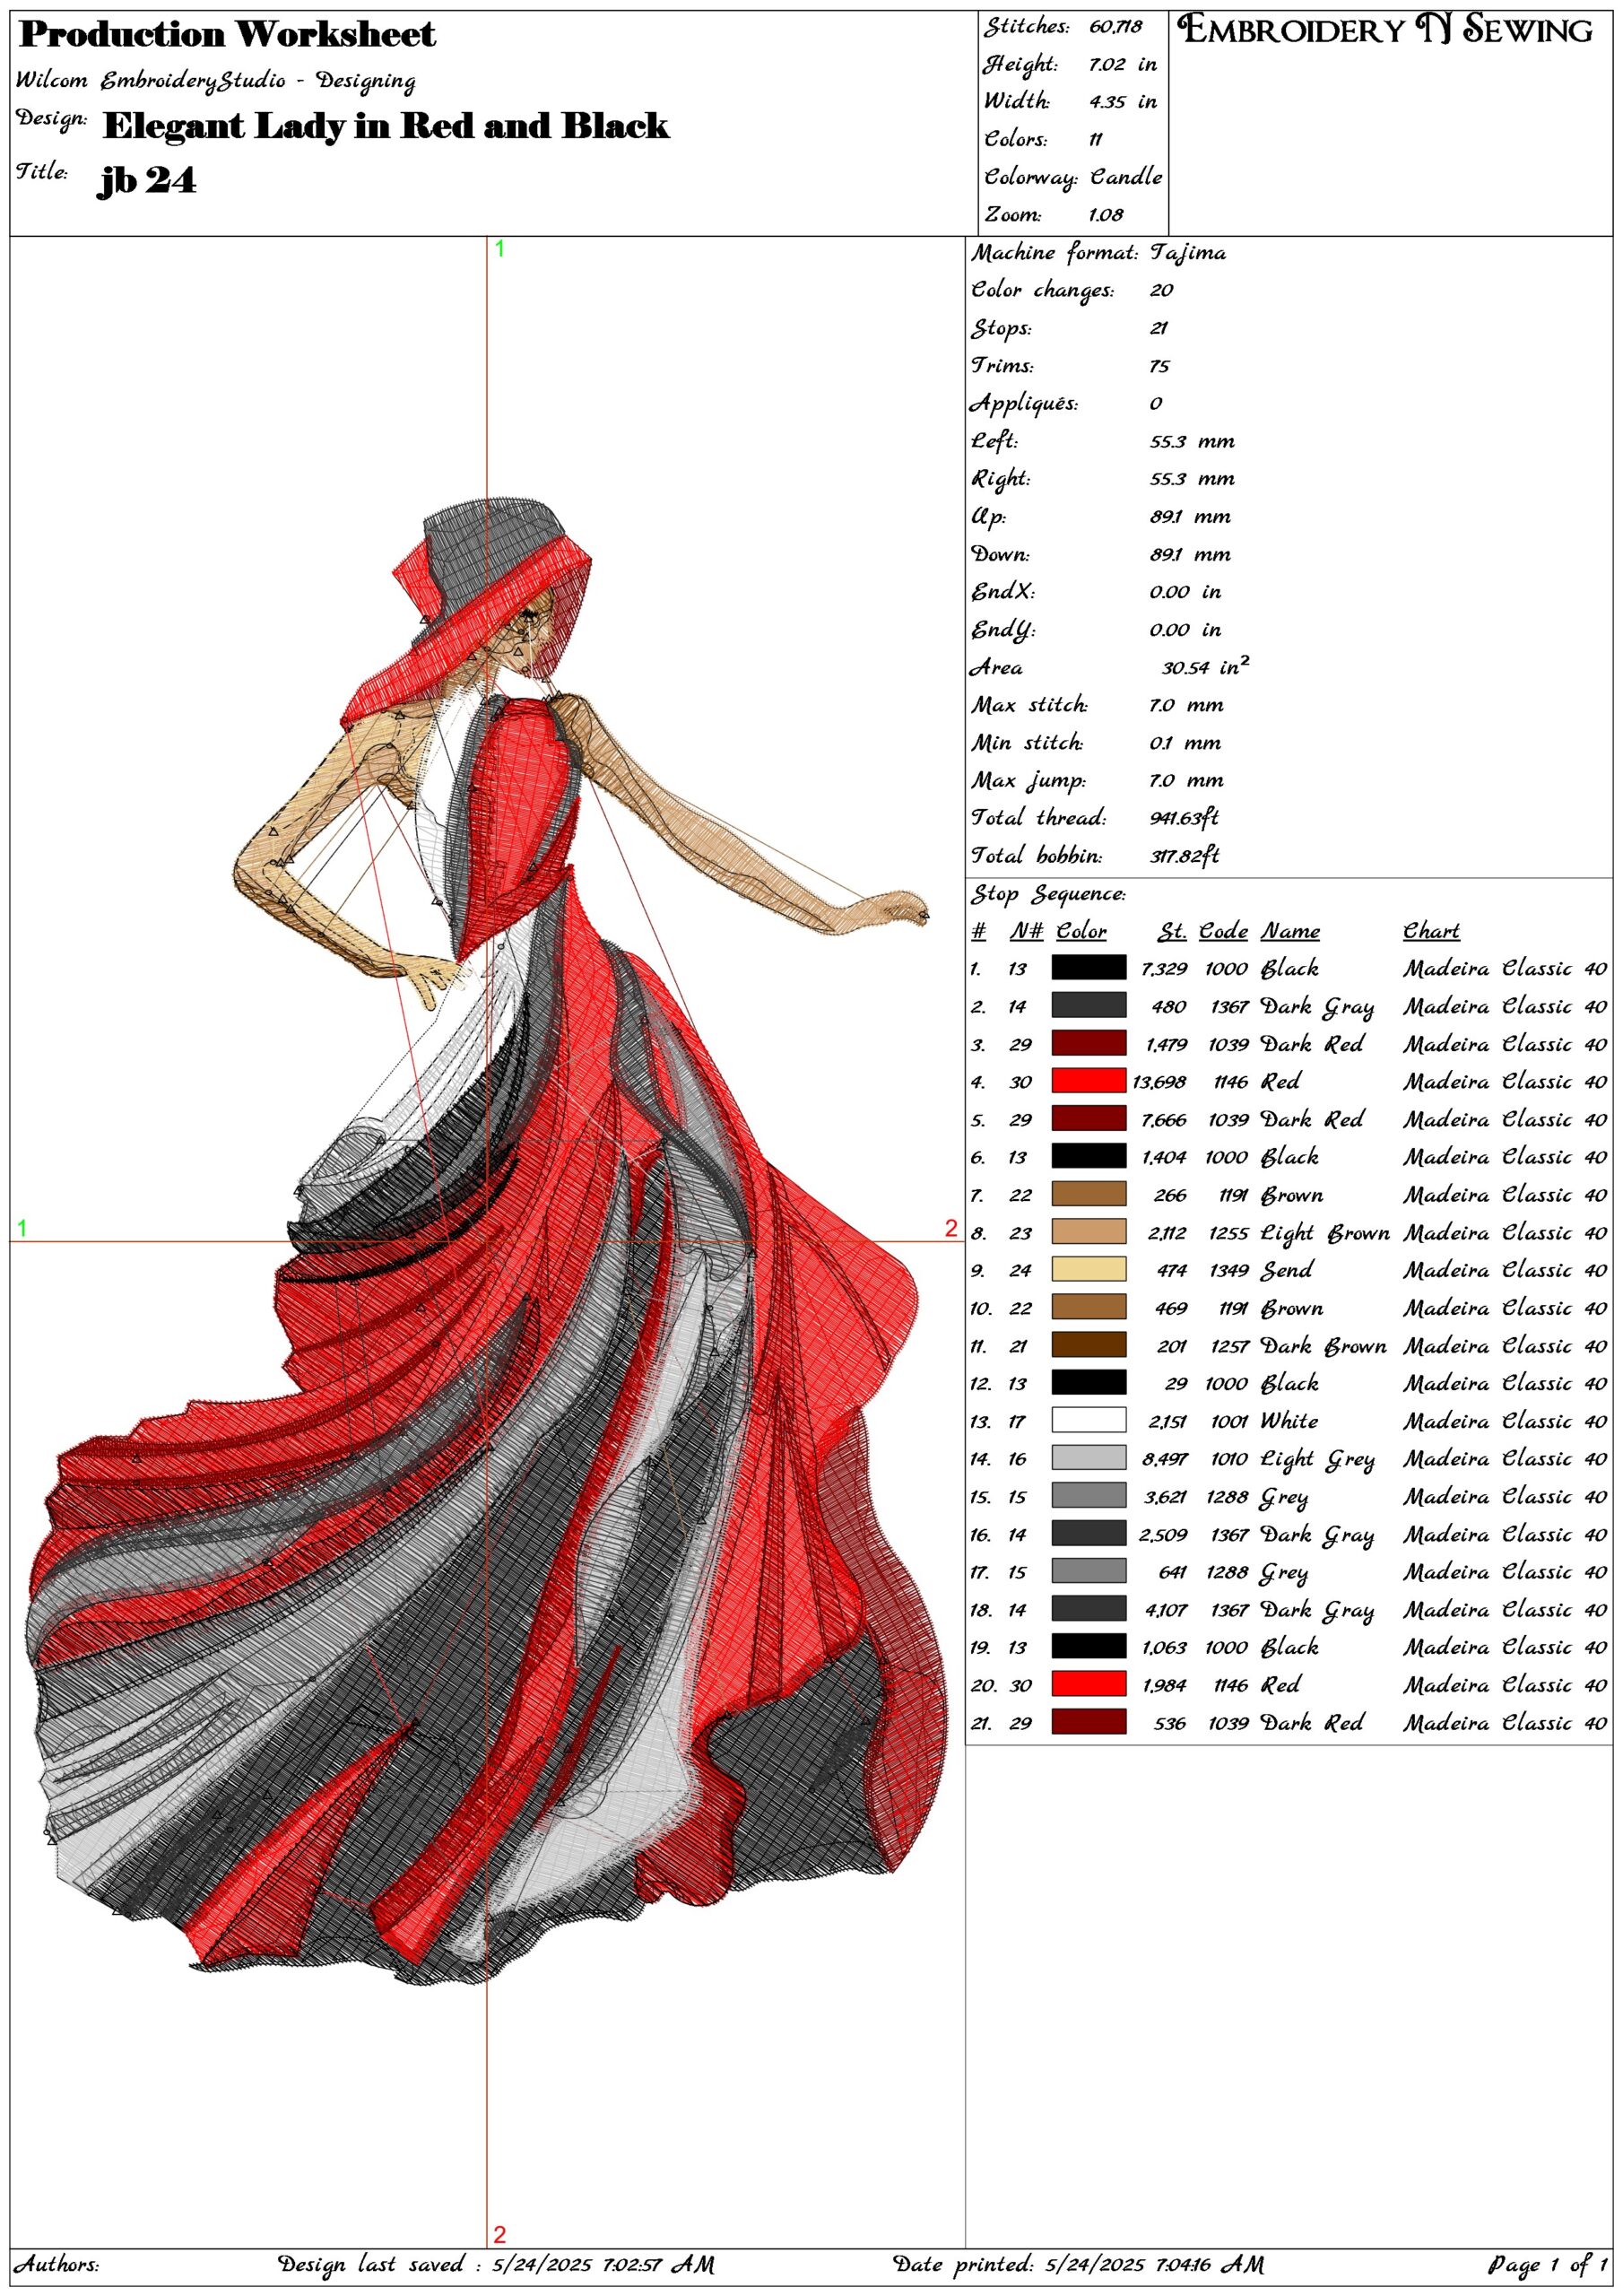This screenshot has height=2296, width=1623.
Task: Click the color name Light Brown
Action: click(x=1325, y=1233)
